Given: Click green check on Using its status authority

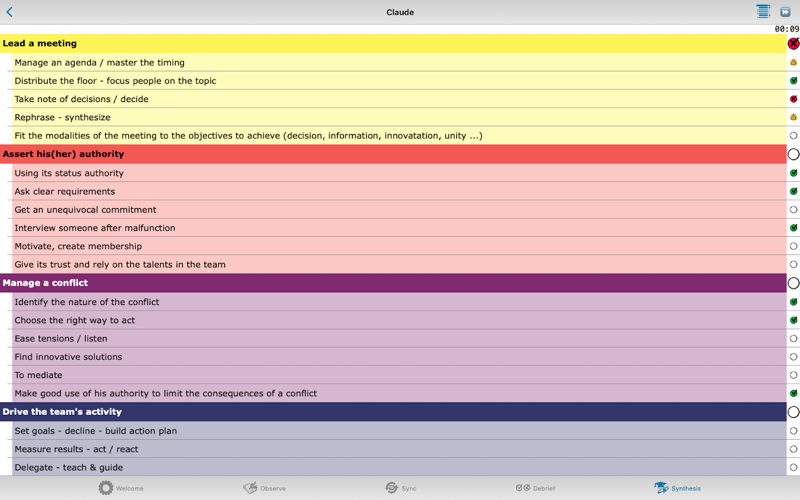Looking at the screenshot, I should point(793,173).
